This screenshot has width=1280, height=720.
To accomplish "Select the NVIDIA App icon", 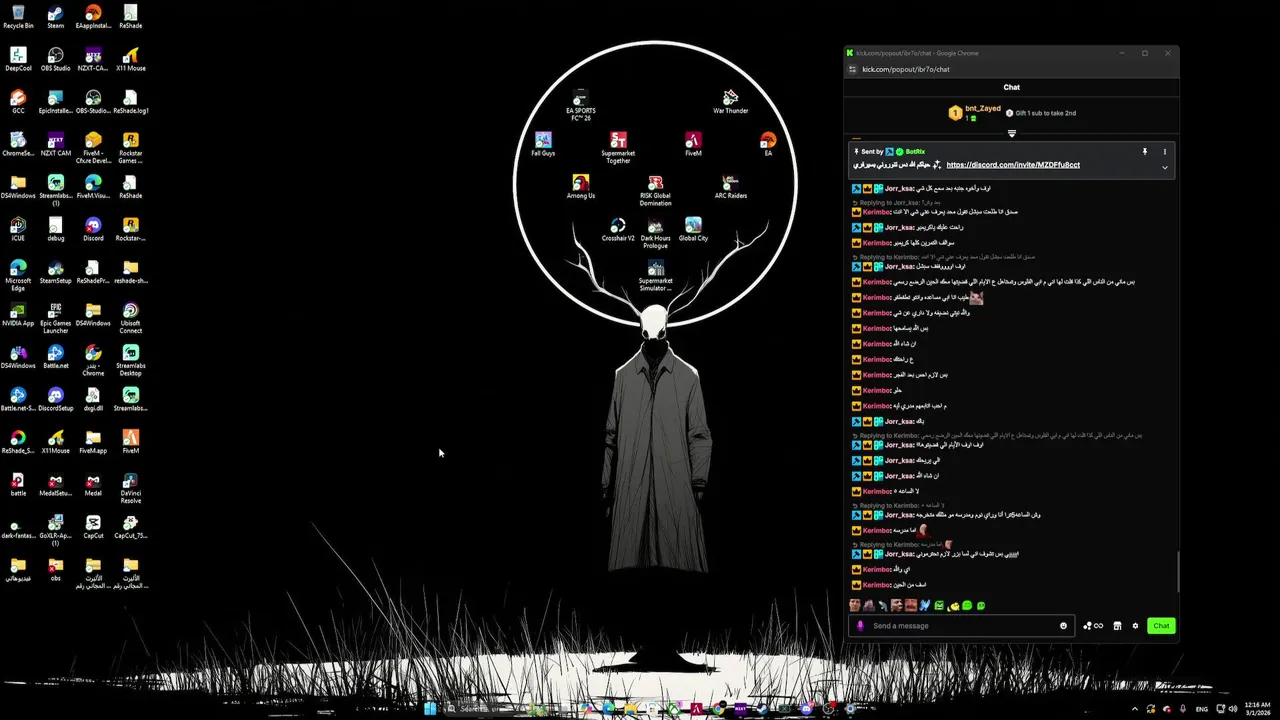I will [18, 314].
